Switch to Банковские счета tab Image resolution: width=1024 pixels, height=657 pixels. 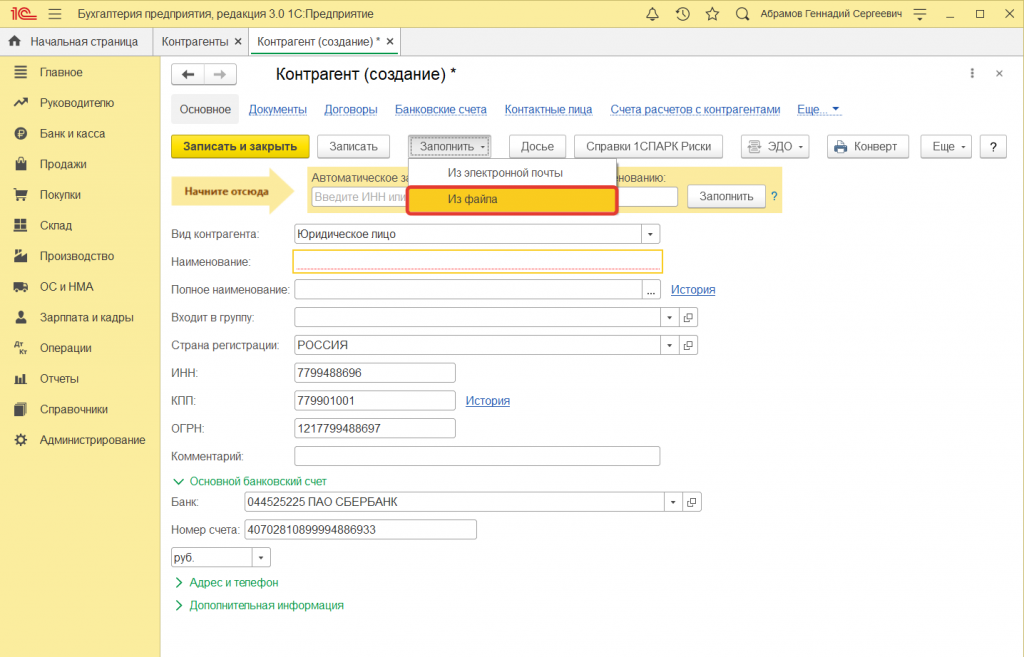[440, 110]
